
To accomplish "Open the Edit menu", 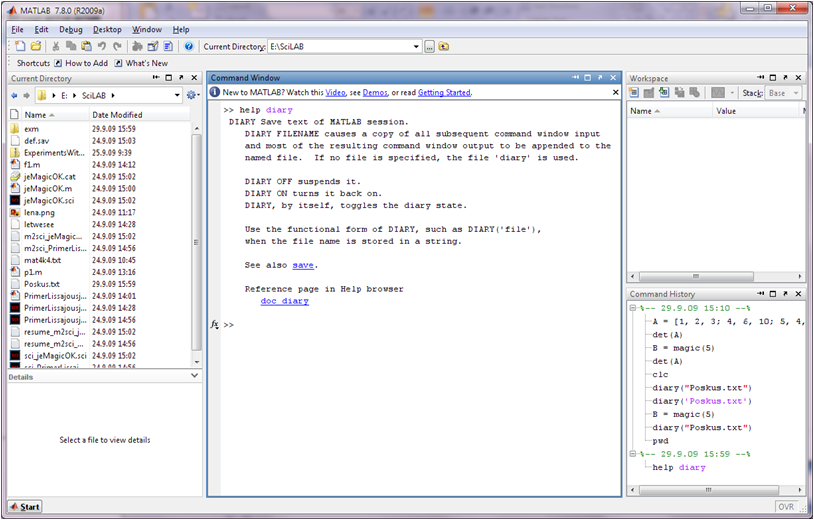I will [42, 30].
